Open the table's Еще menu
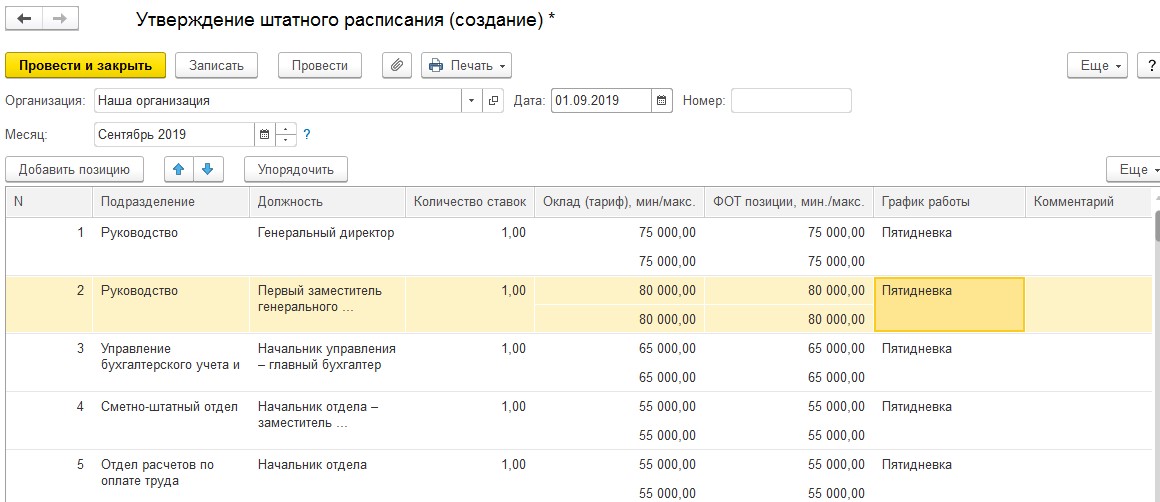1160x502 pixels. pyautogui.click(x=1134, y=169)
